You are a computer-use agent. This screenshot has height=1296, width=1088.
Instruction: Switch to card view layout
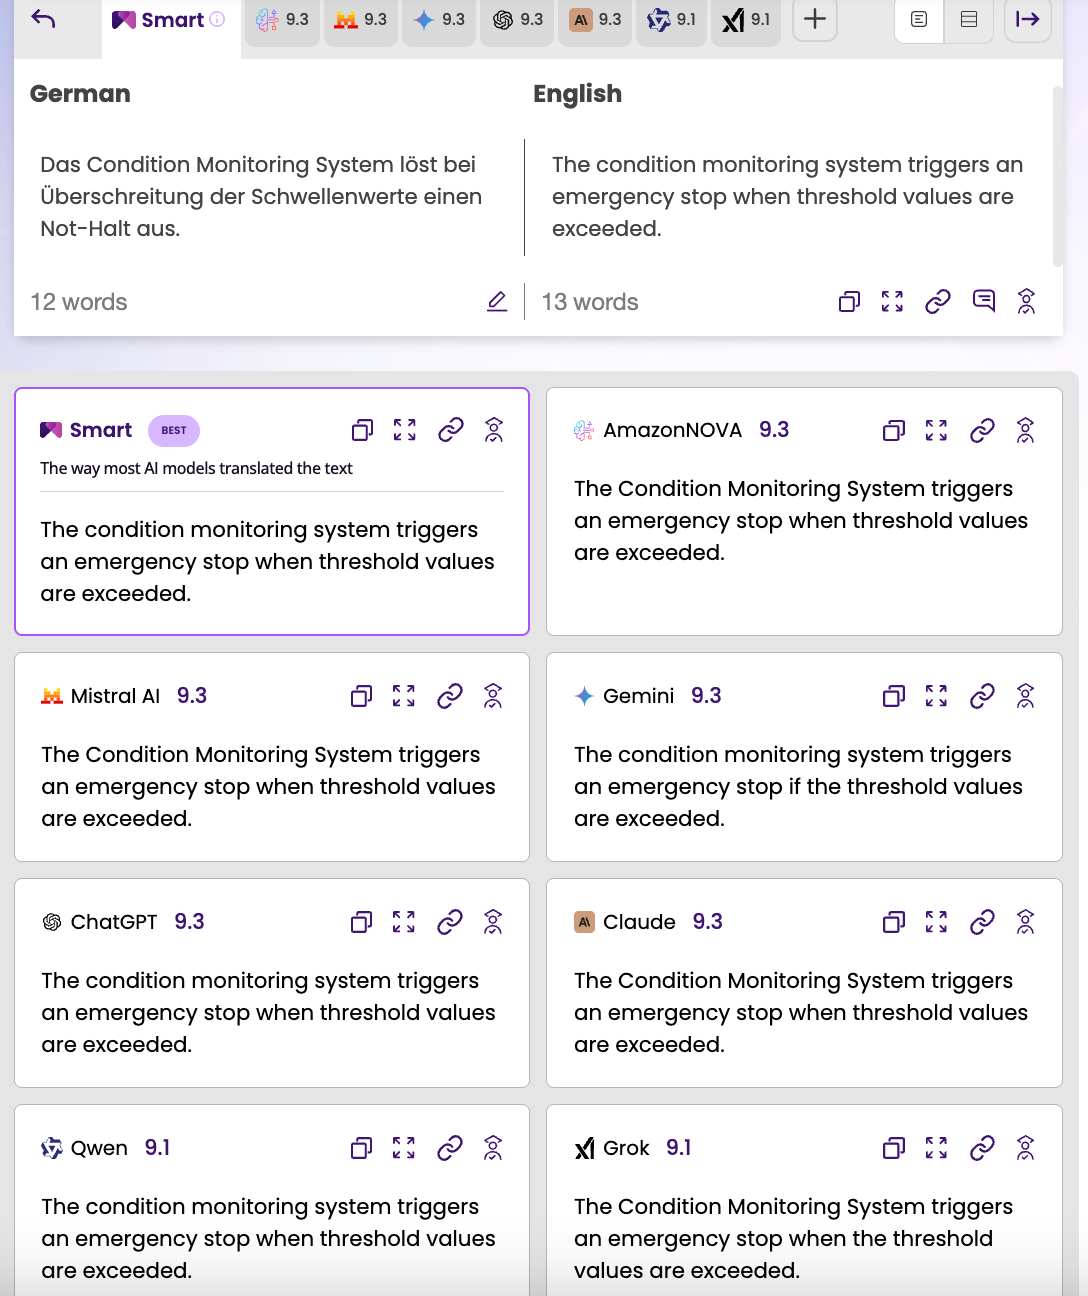coord(919,20)
